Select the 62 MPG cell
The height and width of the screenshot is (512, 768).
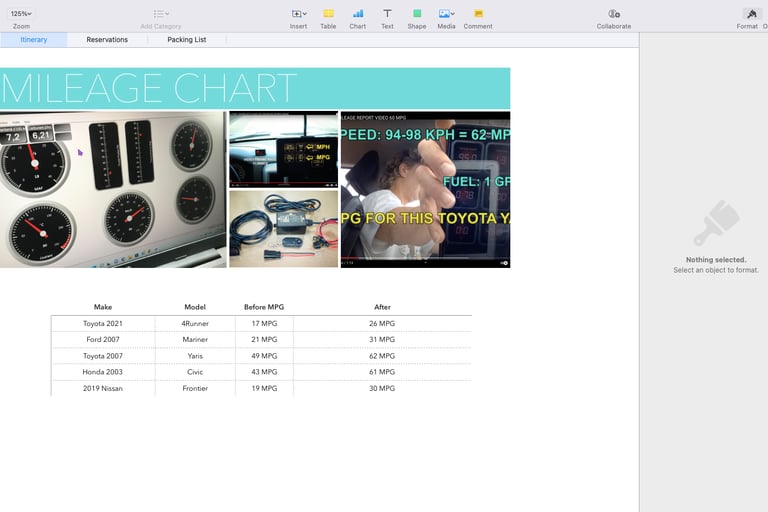(383, 356)
